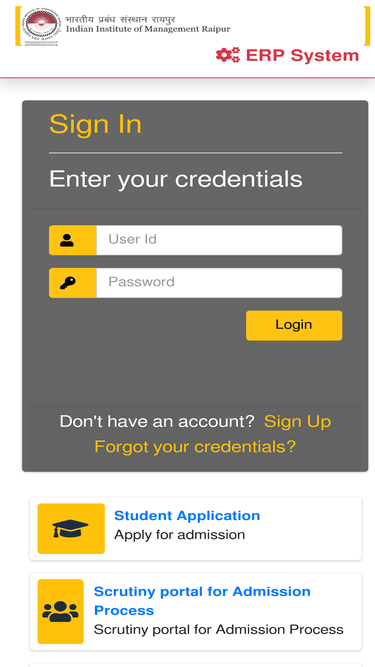
Task: Click the Sign In heading
Action: (95, 124)
